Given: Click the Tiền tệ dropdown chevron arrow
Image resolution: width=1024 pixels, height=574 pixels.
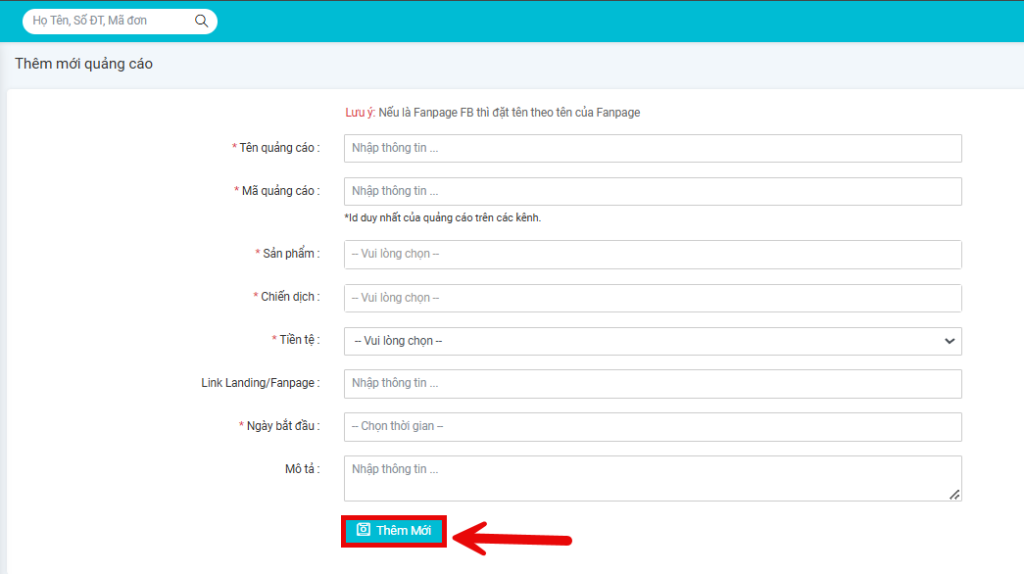Looking at the screenshot, I should (x=949, y=341).
